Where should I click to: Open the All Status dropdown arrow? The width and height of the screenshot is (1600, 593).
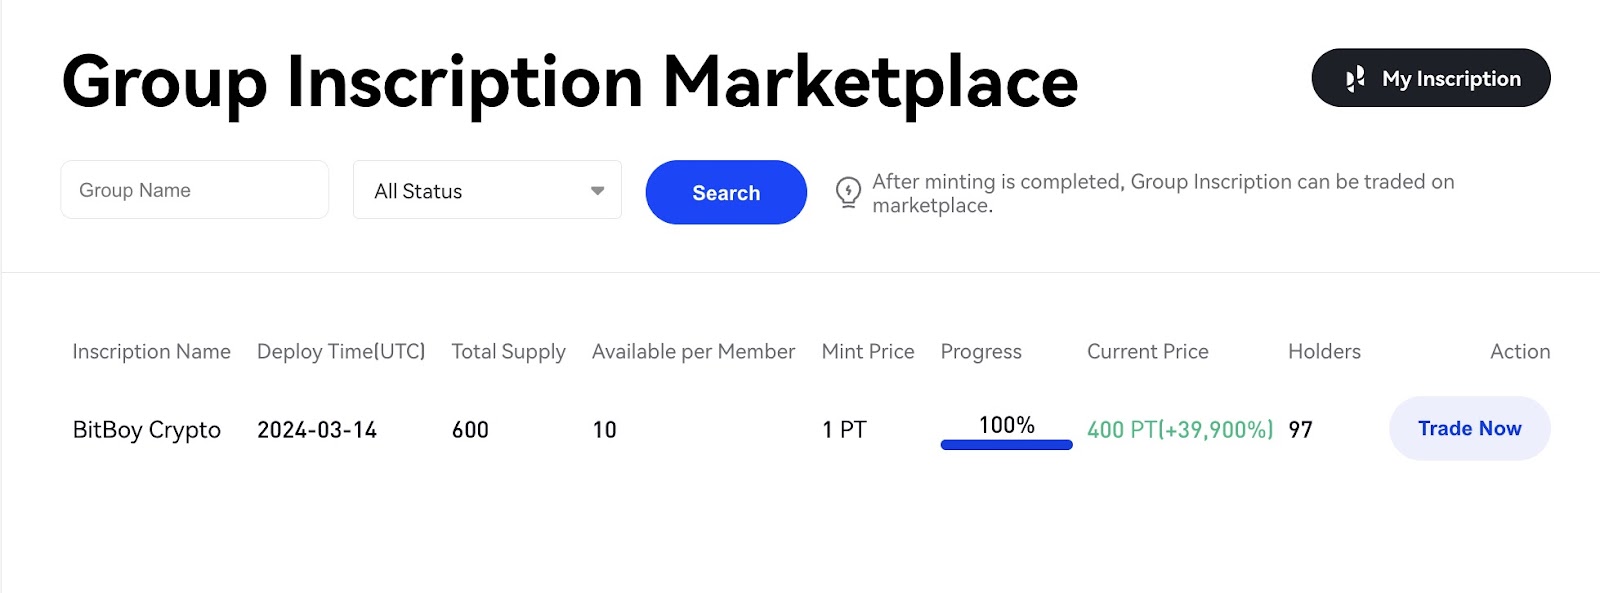point(597,191)
